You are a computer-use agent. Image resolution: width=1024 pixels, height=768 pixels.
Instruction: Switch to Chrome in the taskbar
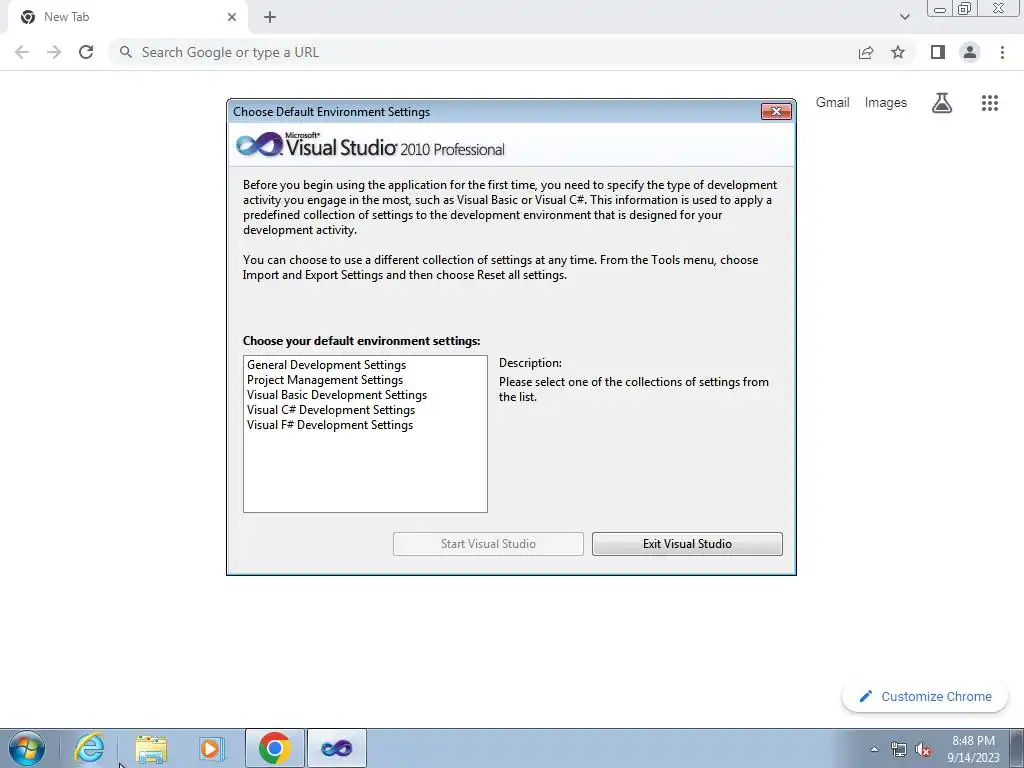pos(275,748)
